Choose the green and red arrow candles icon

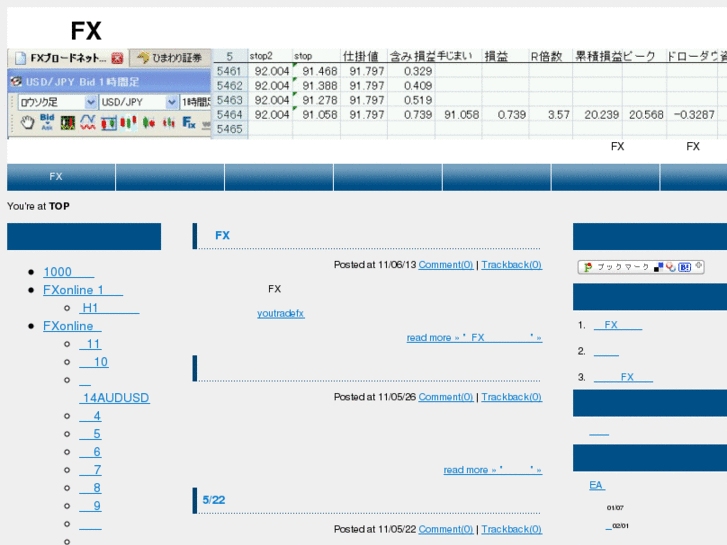point(149,123)
